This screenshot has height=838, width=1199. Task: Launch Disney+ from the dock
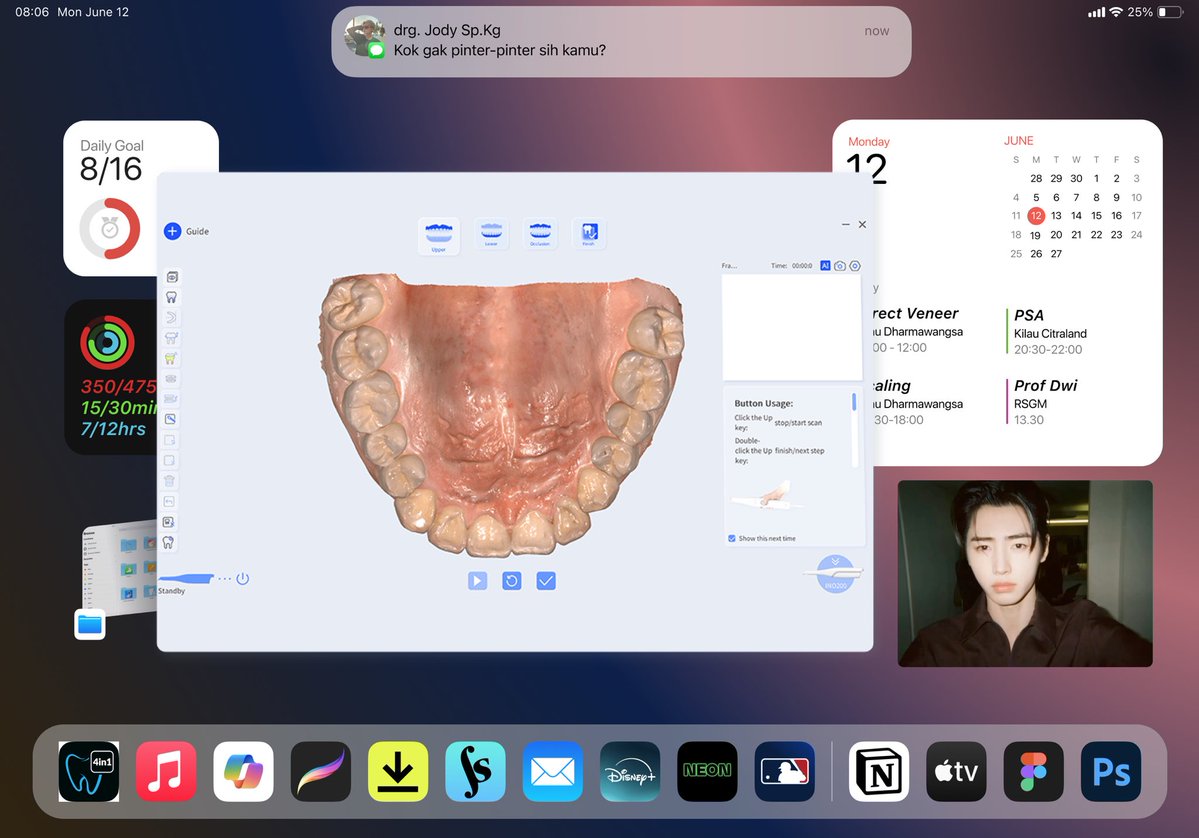click(x=629, y=771)
